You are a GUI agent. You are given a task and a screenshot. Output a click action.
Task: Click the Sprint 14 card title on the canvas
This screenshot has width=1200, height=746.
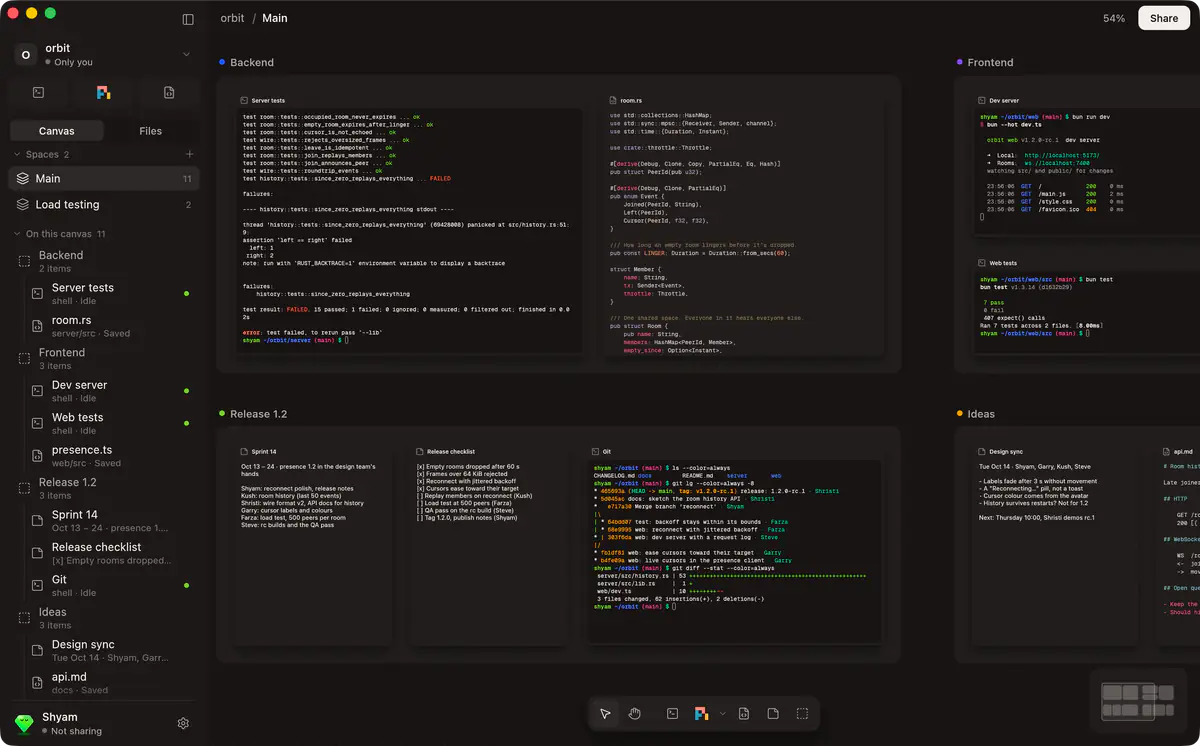pos(264,452)
